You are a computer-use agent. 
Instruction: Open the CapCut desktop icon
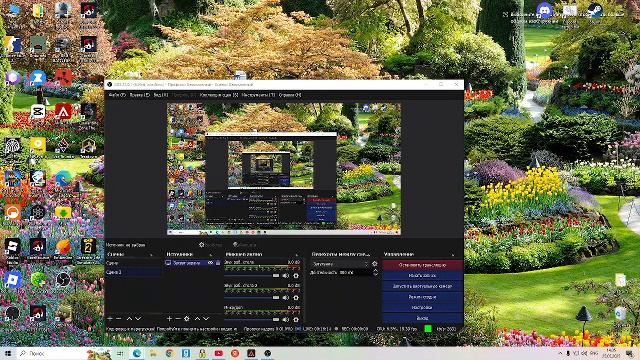(38, 111)
